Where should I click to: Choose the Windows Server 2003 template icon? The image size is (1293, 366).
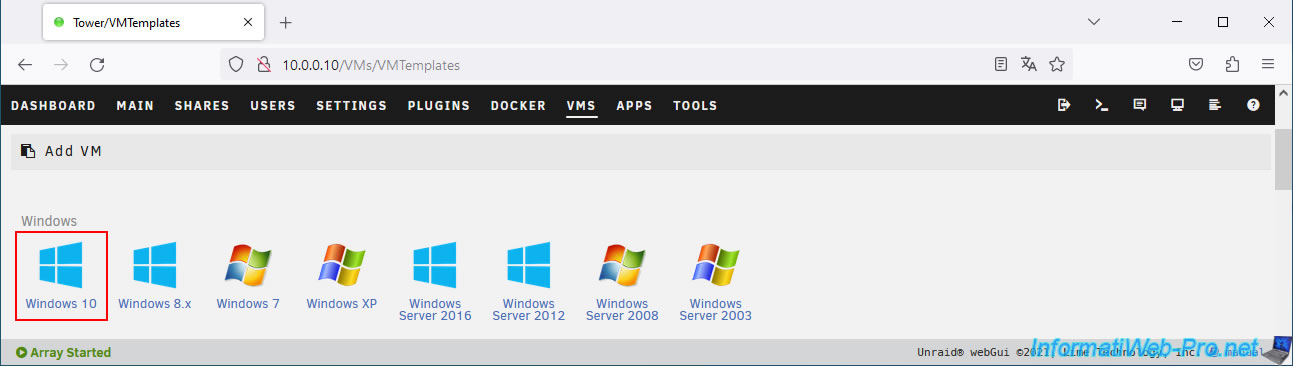(716, 266)
